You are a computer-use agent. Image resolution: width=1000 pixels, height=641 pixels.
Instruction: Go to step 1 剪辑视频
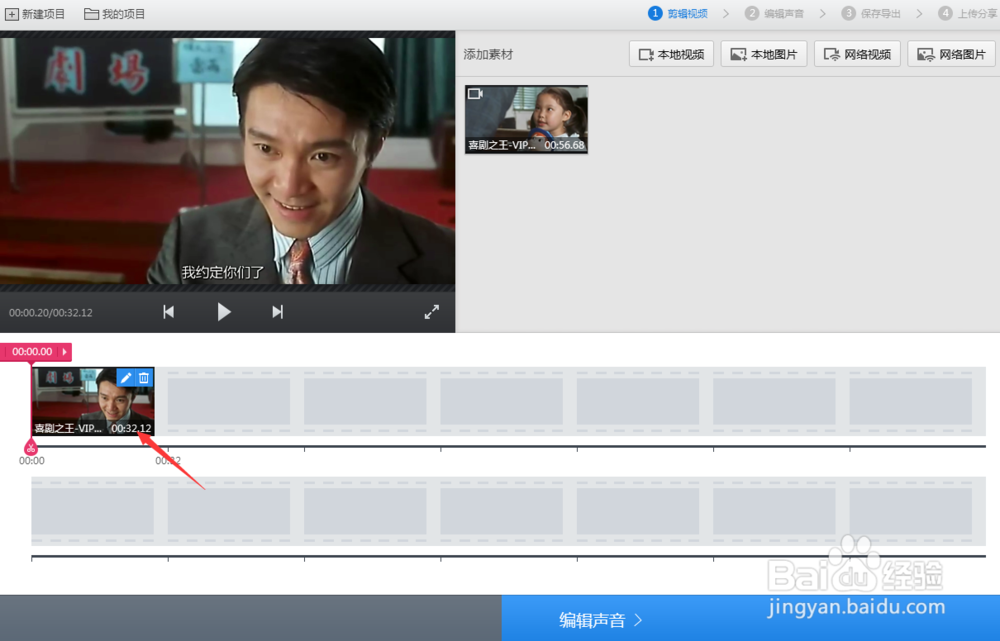[x=677, y=13]
